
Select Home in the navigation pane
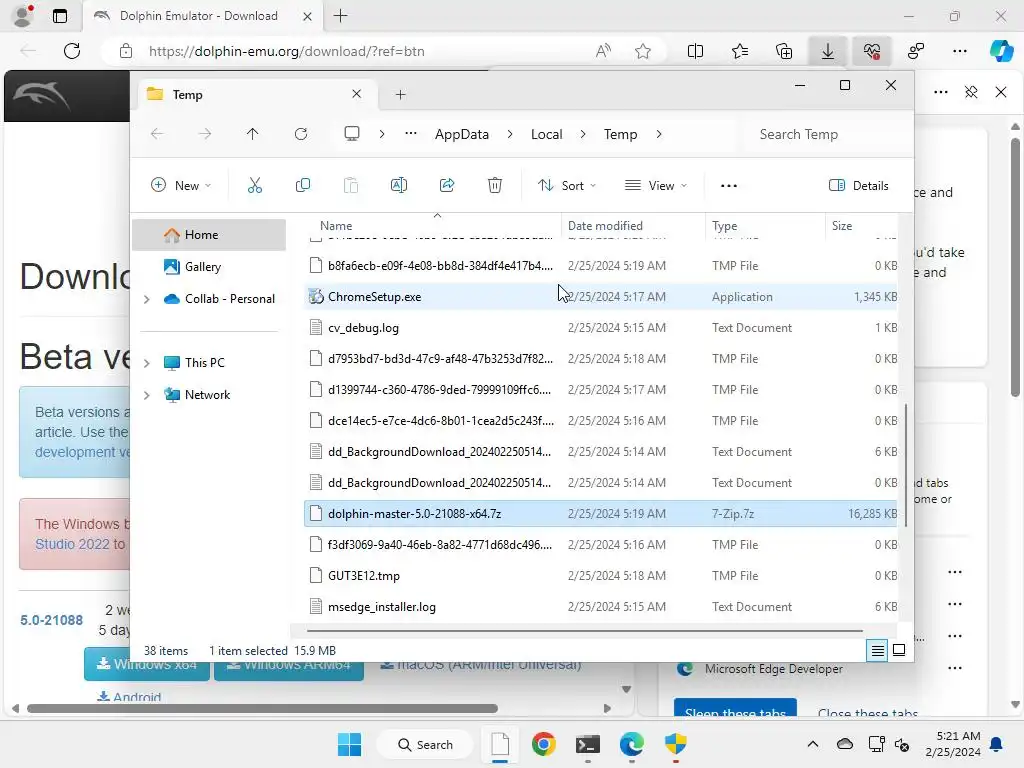[209, 234]
